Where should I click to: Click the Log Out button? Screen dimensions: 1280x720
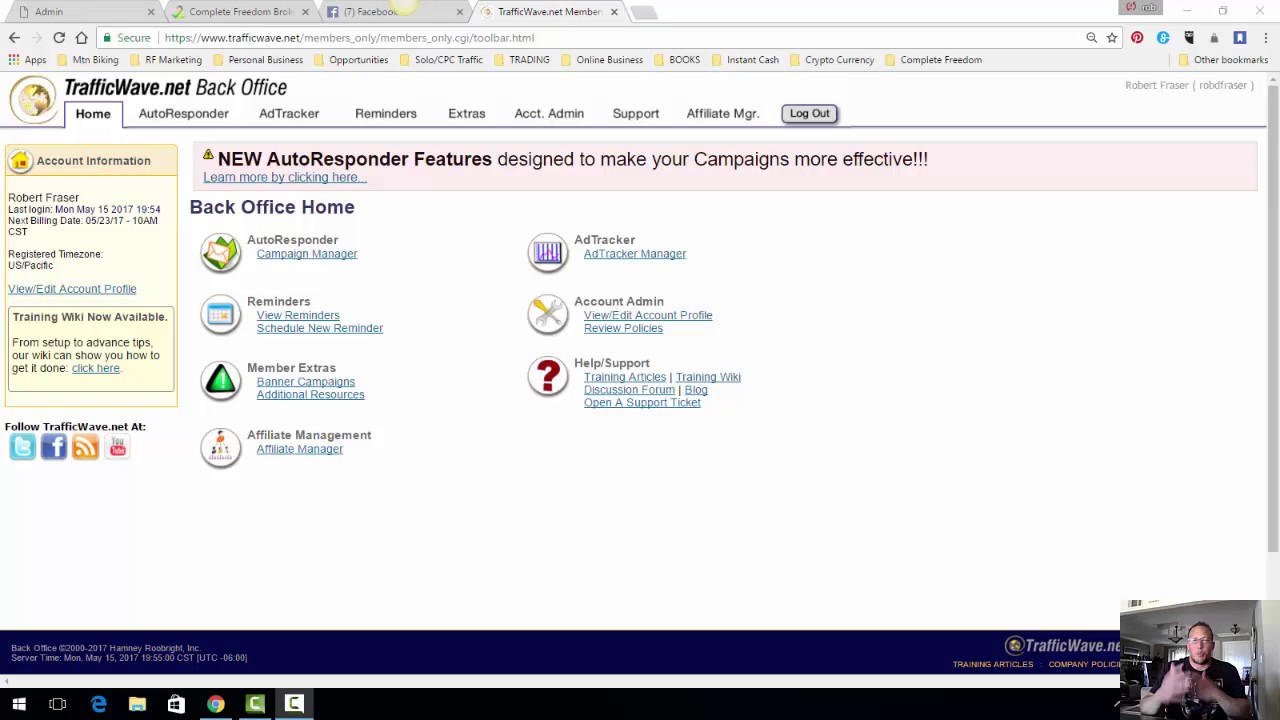click(x=810, y=114)
